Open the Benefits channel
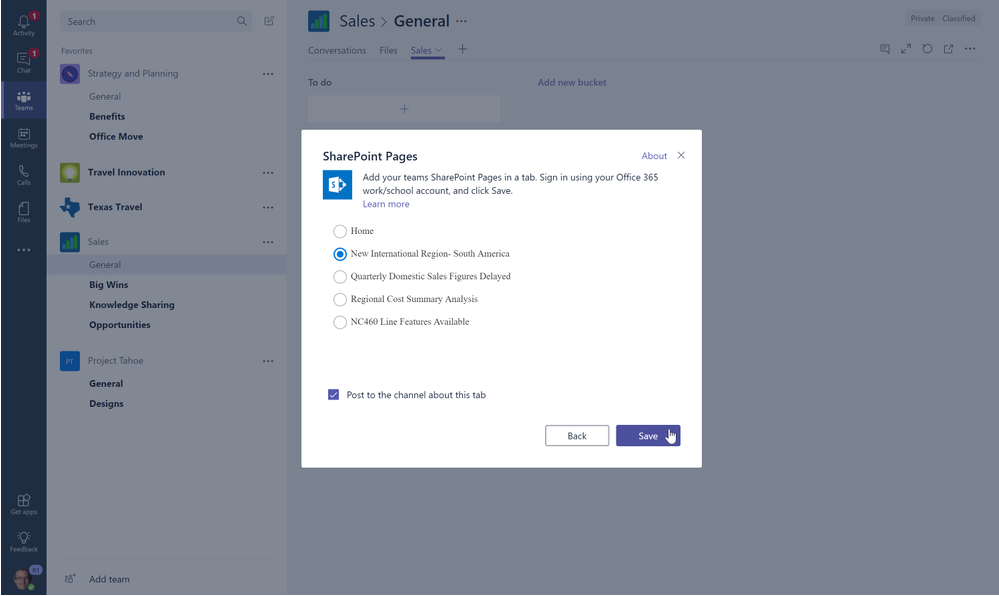This screenshot has height=596, width=999. (107, 117)
